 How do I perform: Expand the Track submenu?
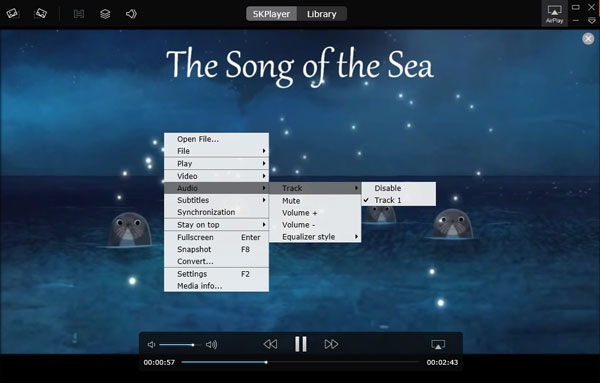coord(315,188)
